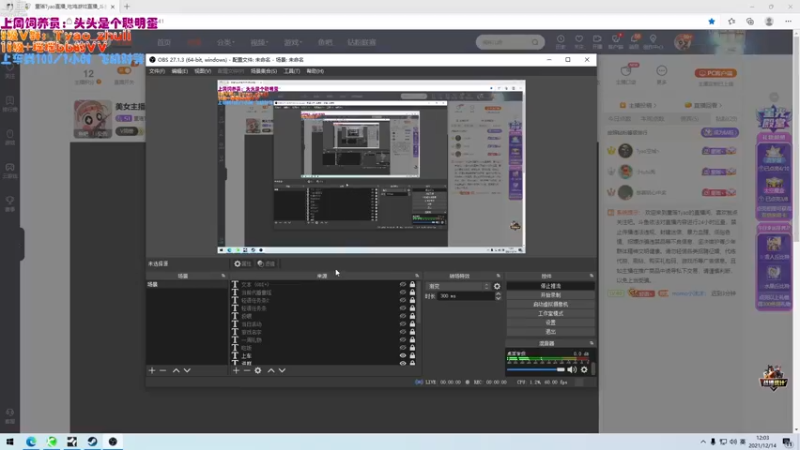
Task: Pop out the 混音器 dock panel
Action: tap(592, 343)
